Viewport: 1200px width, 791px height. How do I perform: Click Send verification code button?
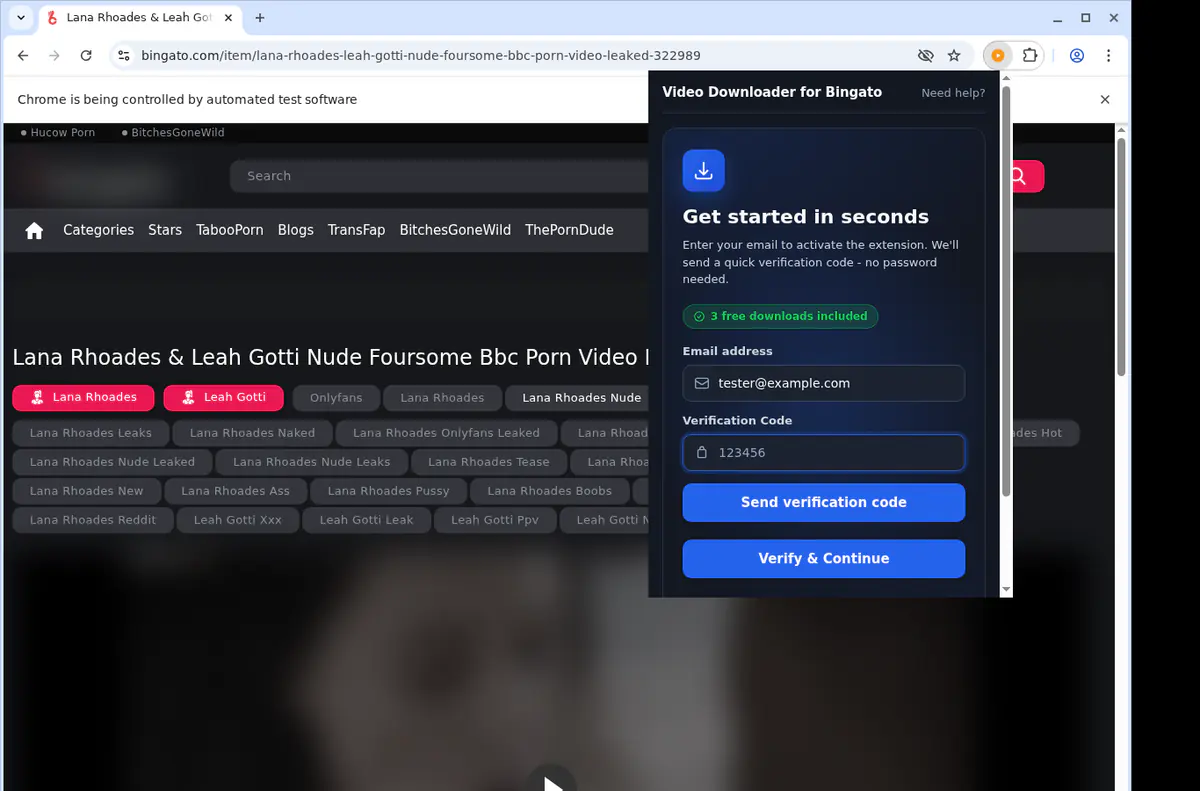pos(824,502)
